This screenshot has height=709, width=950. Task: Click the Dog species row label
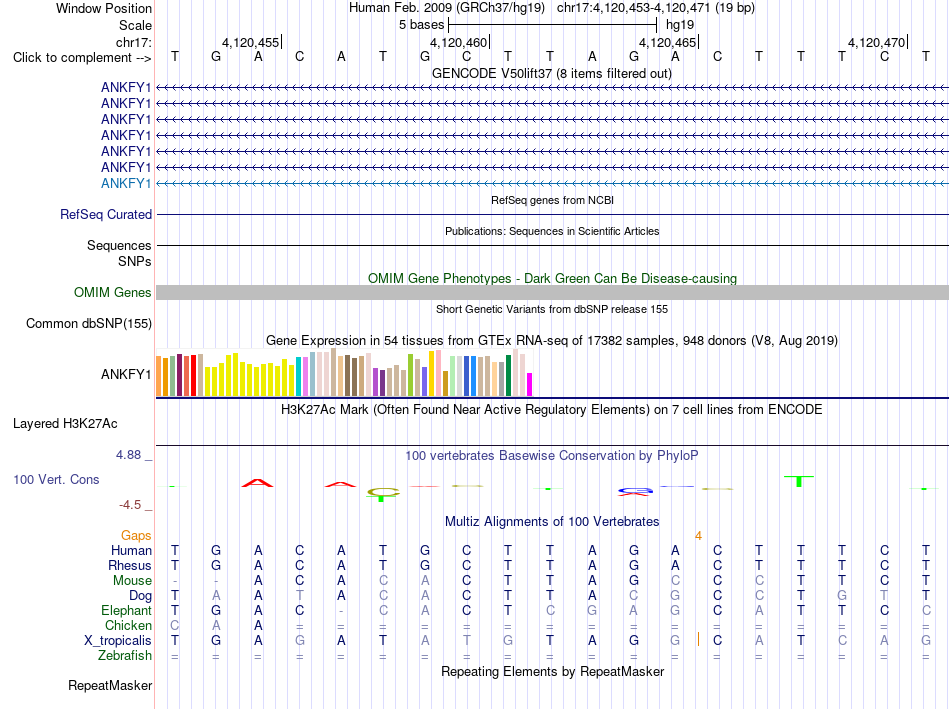point(141,596)
